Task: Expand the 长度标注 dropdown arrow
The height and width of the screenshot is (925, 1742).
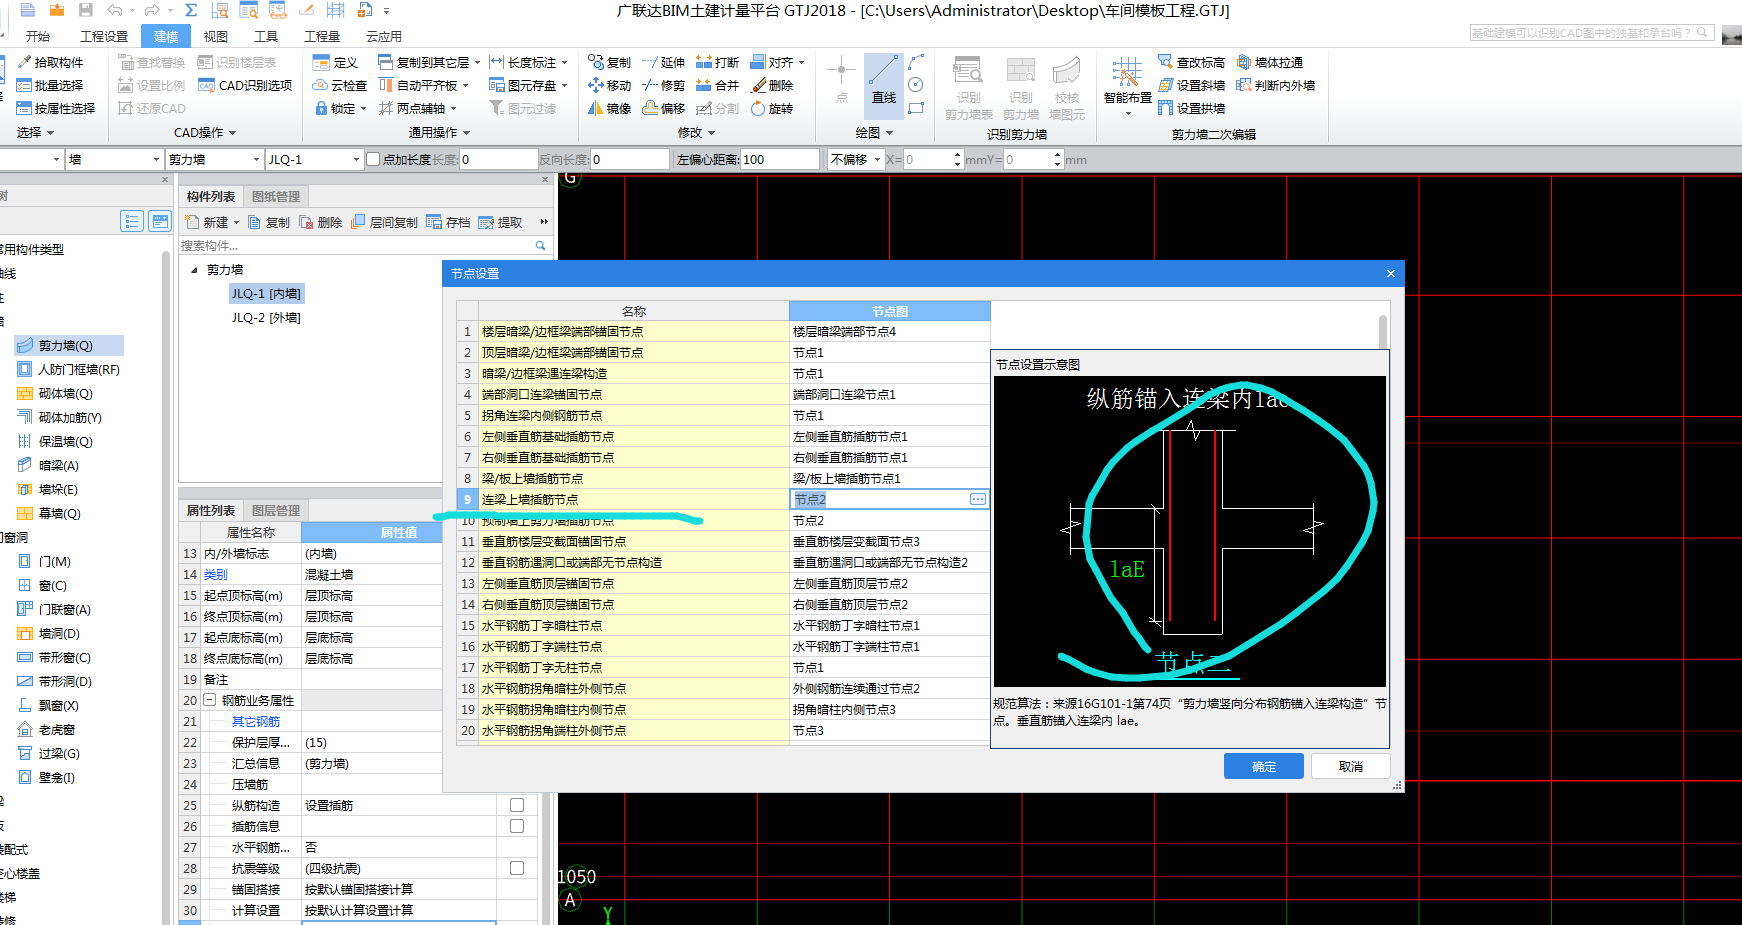Action: (x=564, y=62)
